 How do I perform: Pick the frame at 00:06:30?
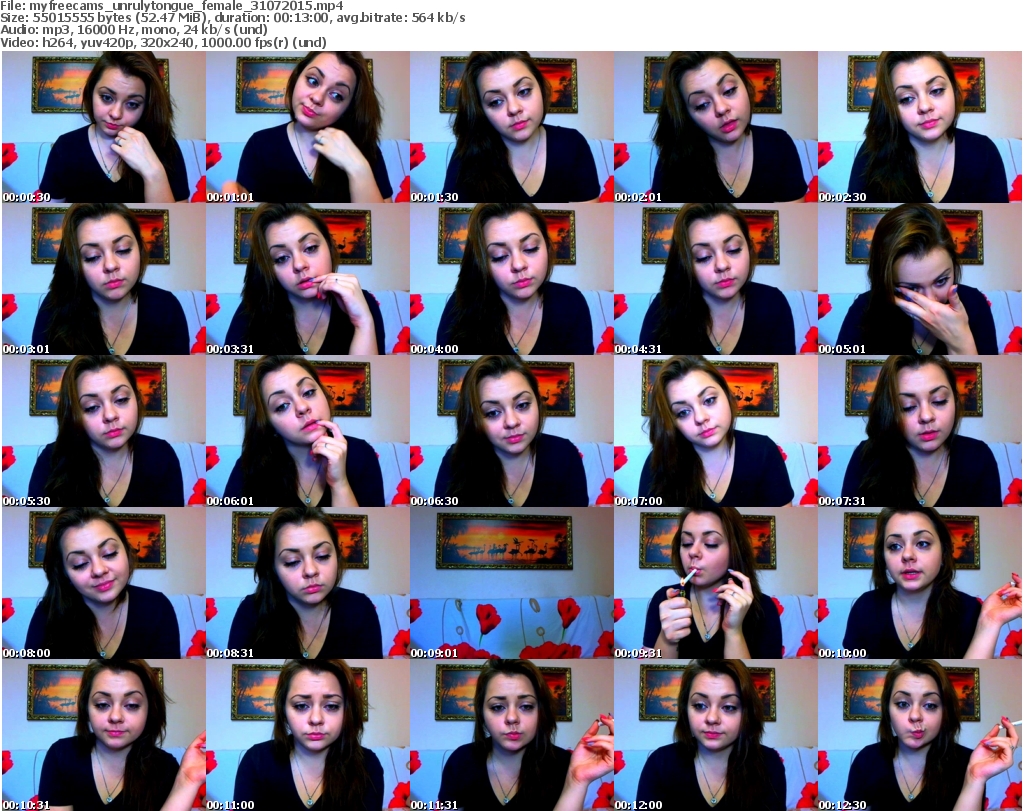pos(511,432)
